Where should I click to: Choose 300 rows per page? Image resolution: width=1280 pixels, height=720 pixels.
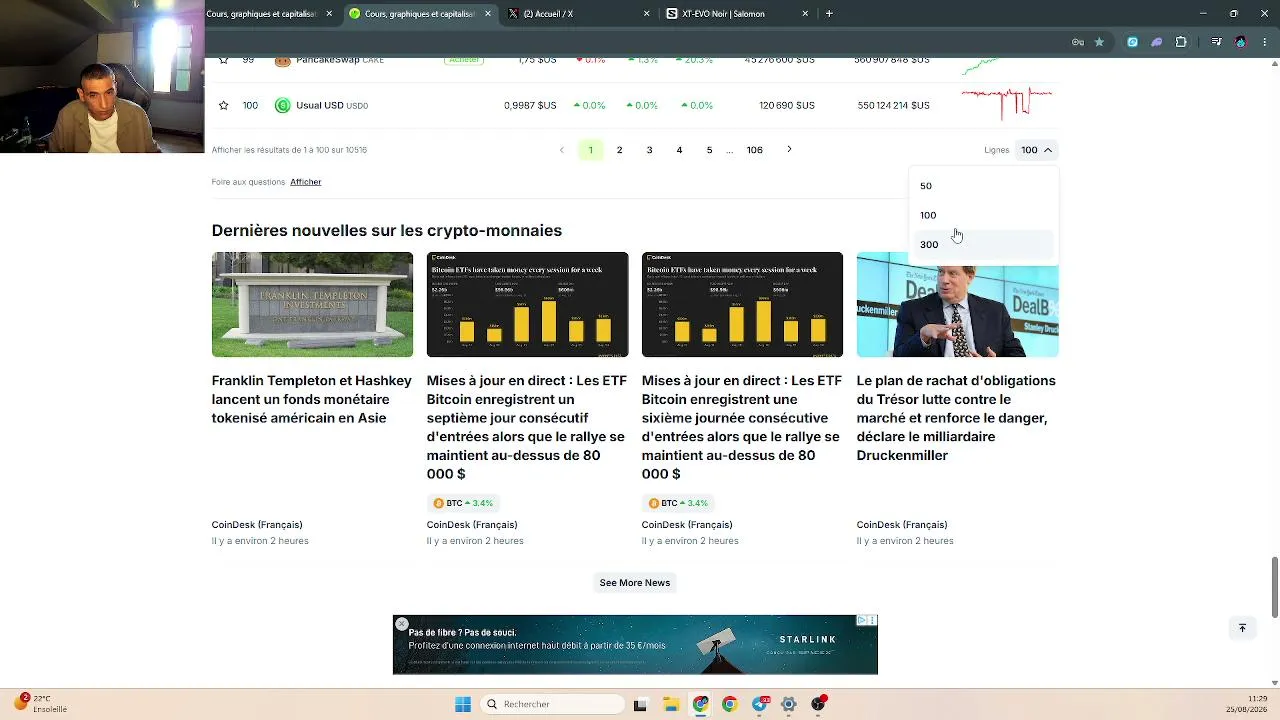[982, 245]
